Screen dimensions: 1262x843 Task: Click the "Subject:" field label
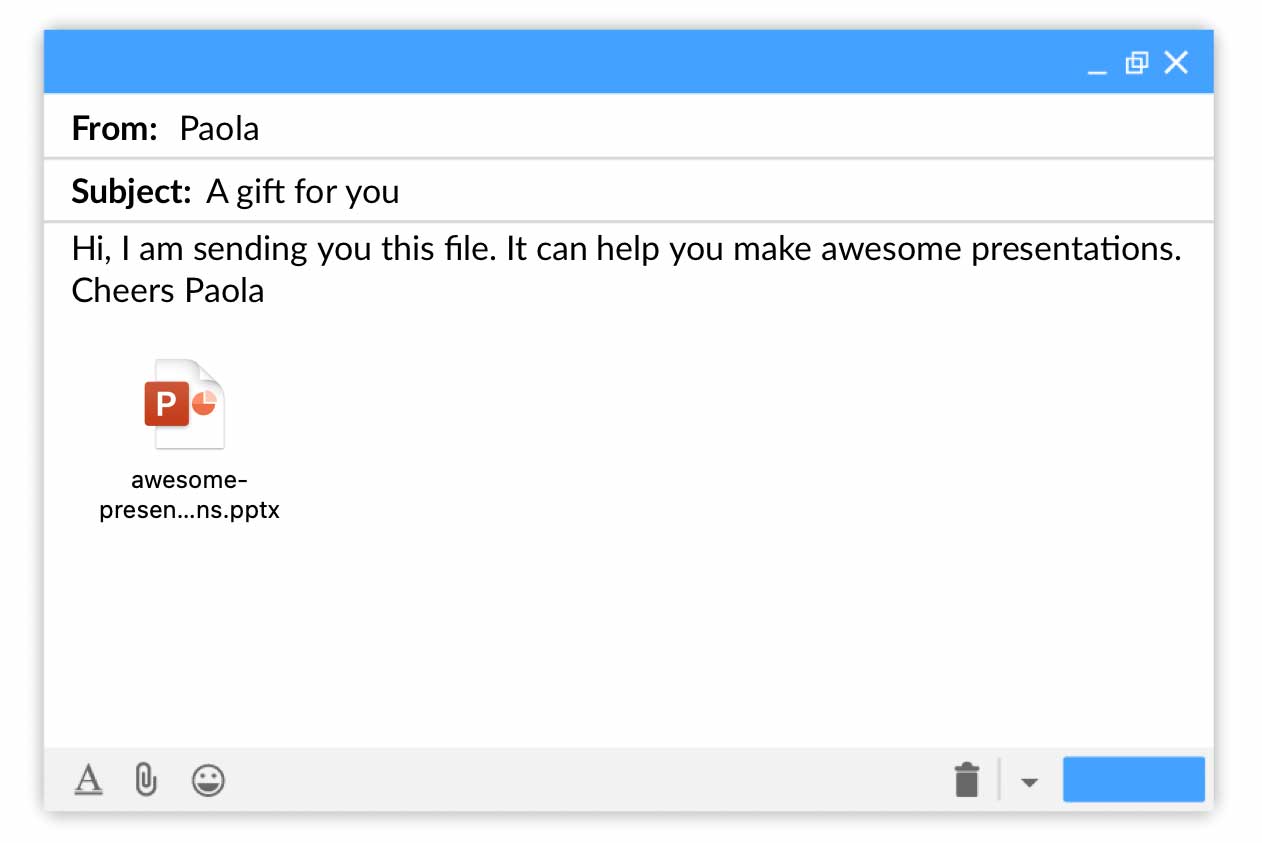click(x=131, y=191)
